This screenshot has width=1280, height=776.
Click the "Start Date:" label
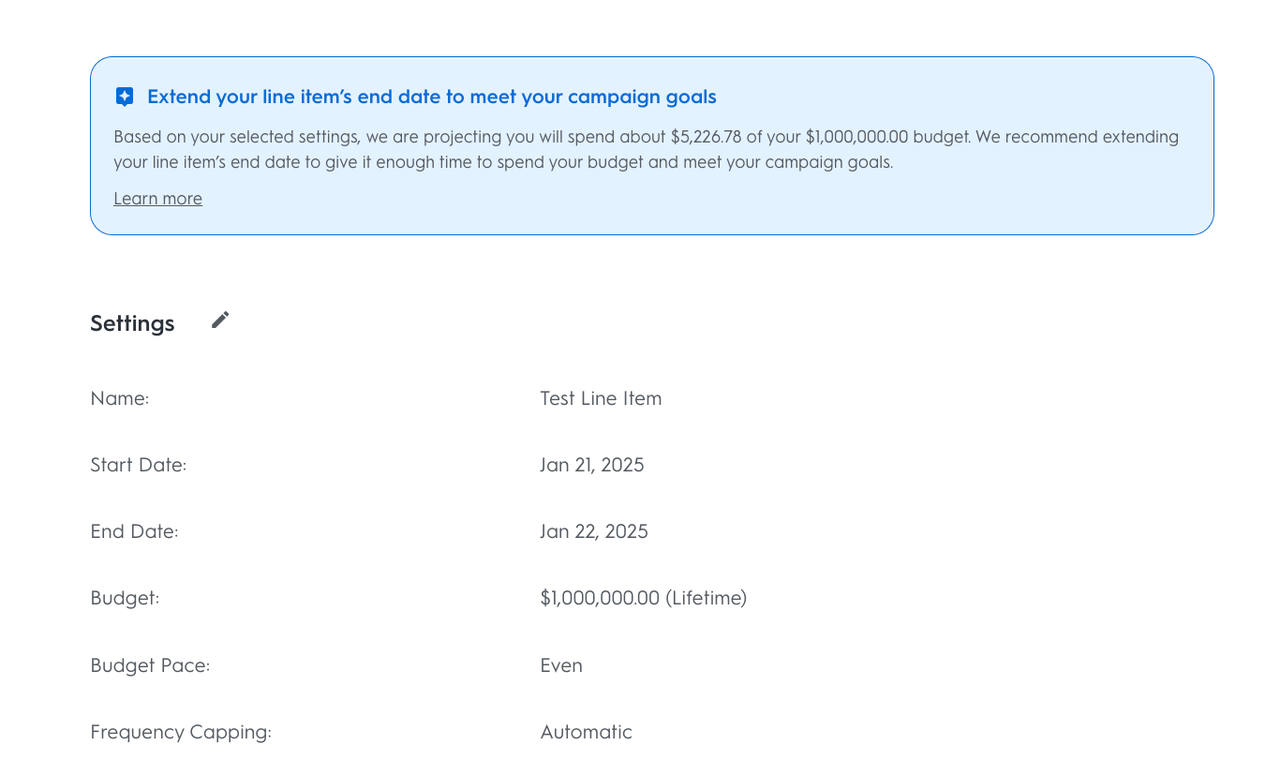[138, 465]
